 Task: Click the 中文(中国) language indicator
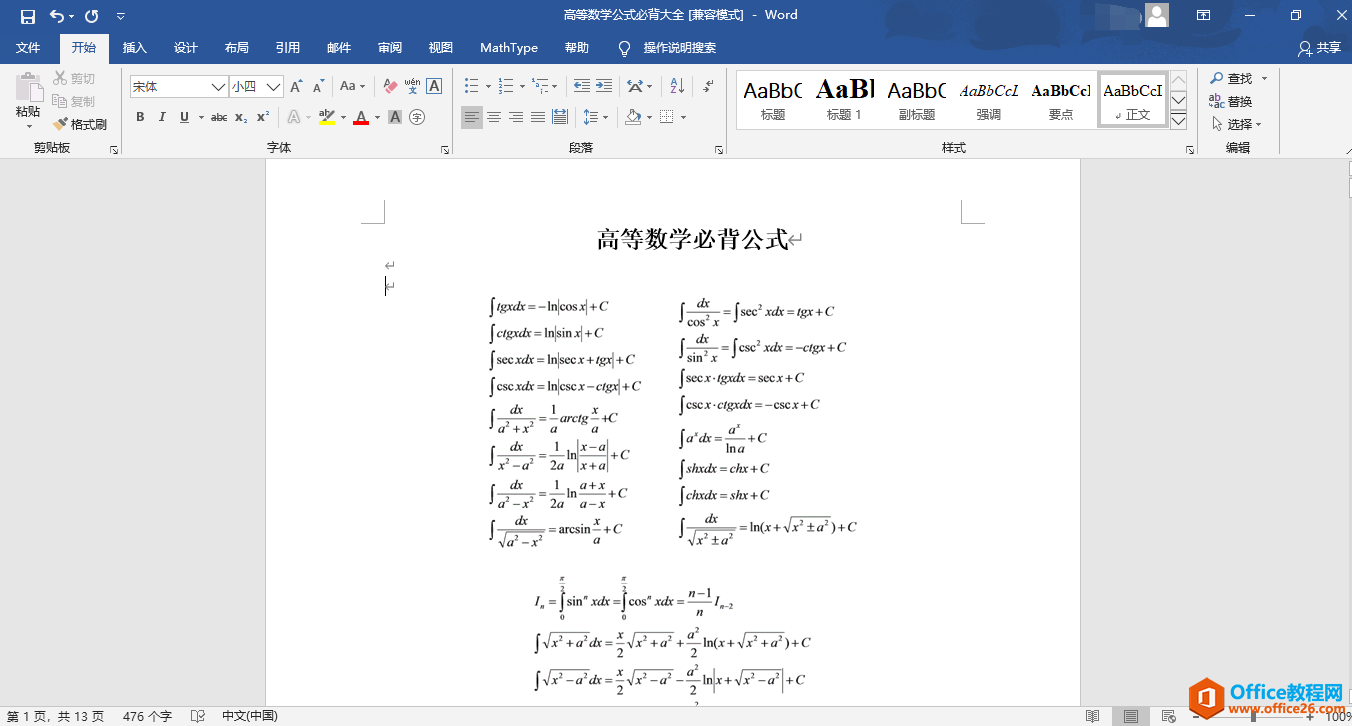(x=249, y=716)
